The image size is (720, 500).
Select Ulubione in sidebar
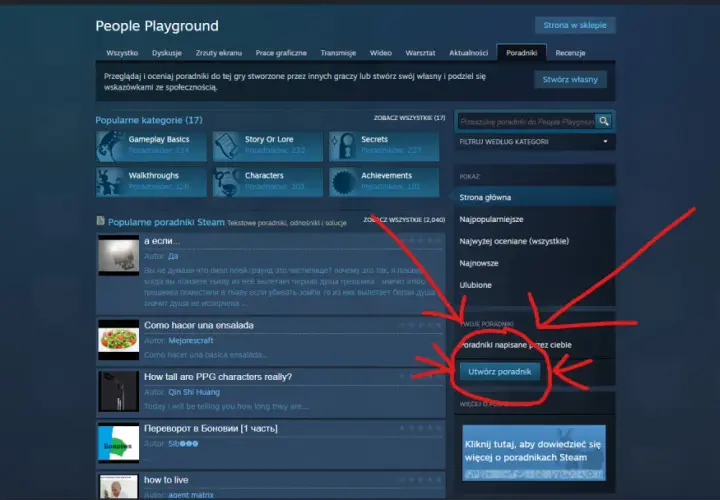pyautogui.click(x=475, y=285)
